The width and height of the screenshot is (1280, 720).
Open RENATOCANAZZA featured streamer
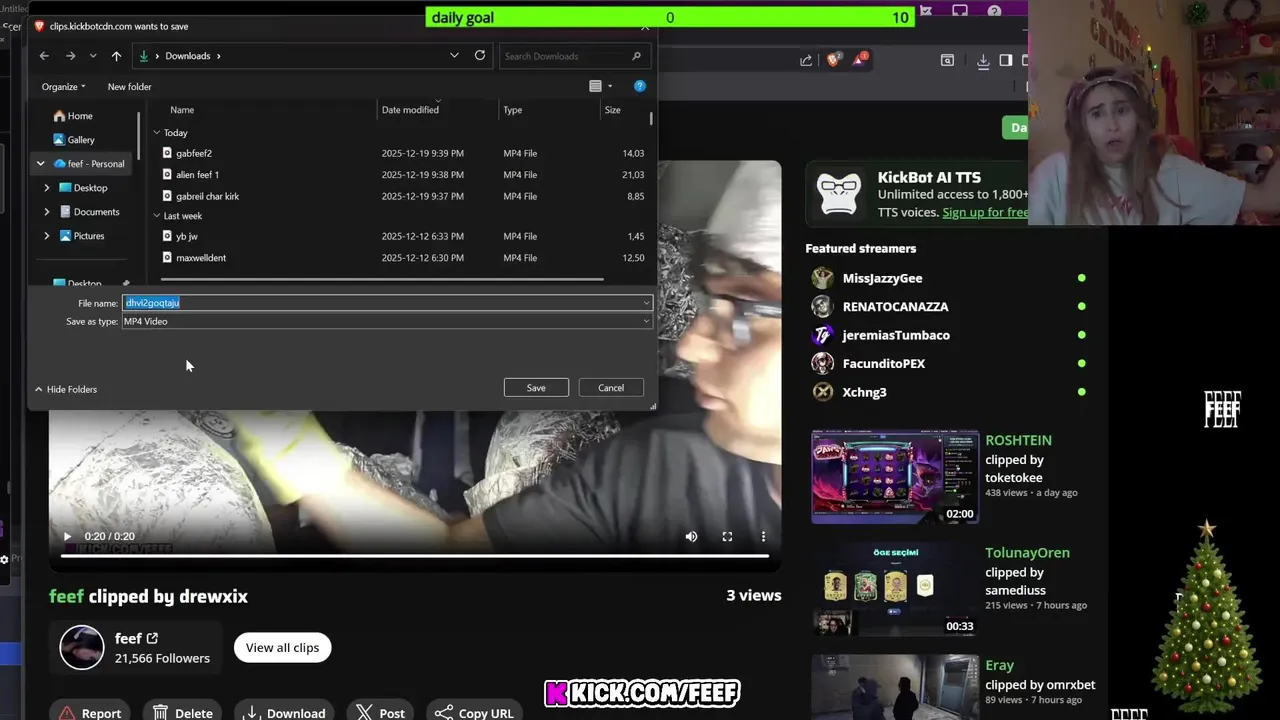895,307
